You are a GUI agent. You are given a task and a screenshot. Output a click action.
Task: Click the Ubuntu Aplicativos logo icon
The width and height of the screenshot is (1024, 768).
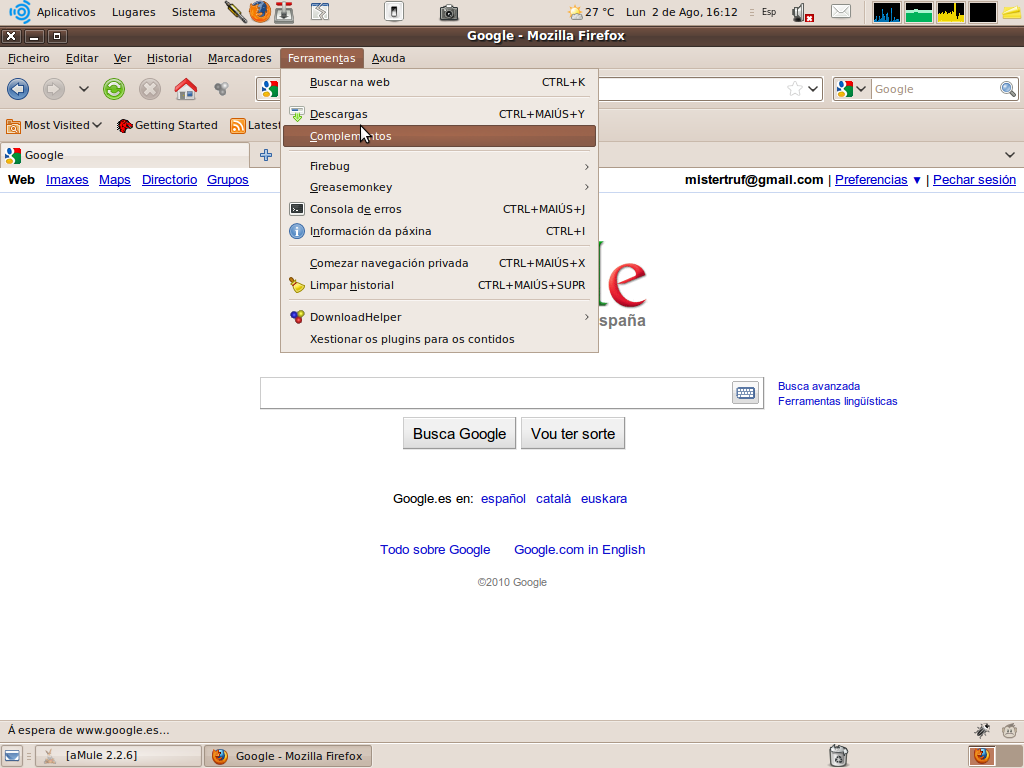tap(20, 12)
